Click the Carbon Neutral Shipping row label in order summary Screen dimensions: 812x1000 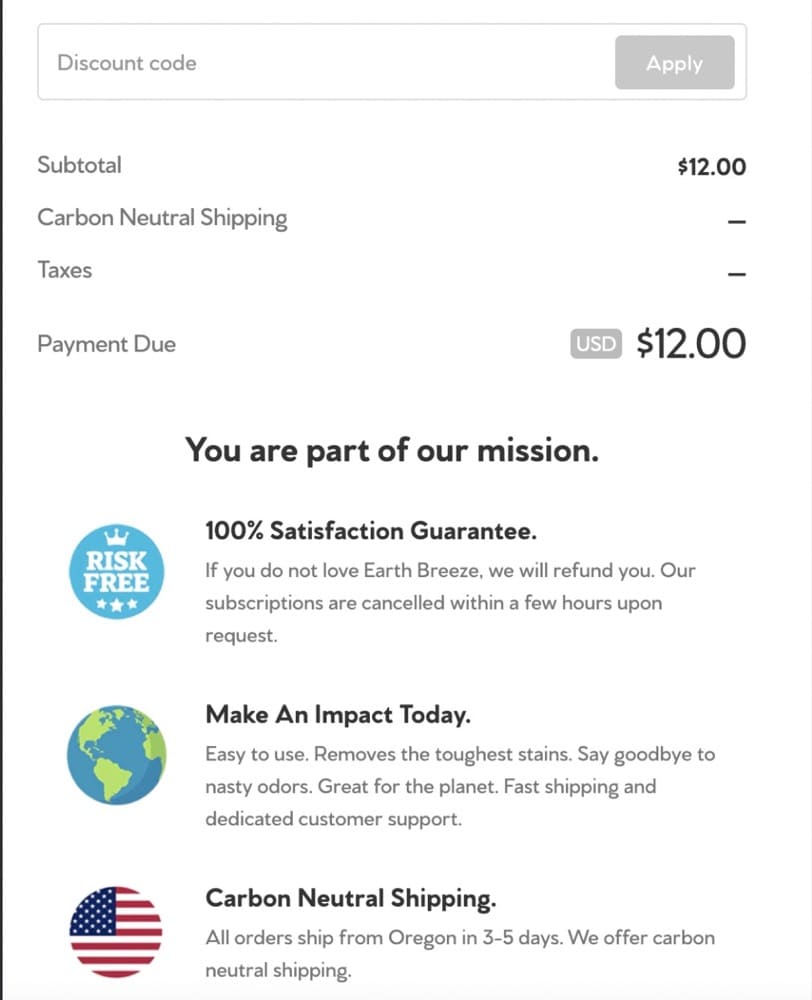(x=162, y=218)
